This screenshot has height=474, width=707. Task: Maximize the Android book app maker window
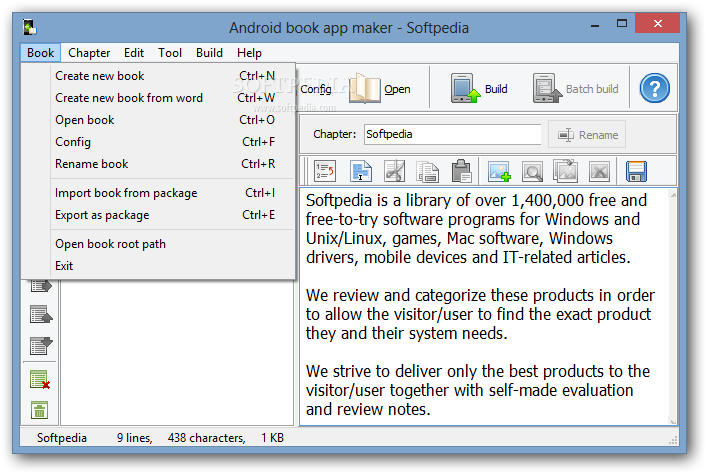point(622,23)
